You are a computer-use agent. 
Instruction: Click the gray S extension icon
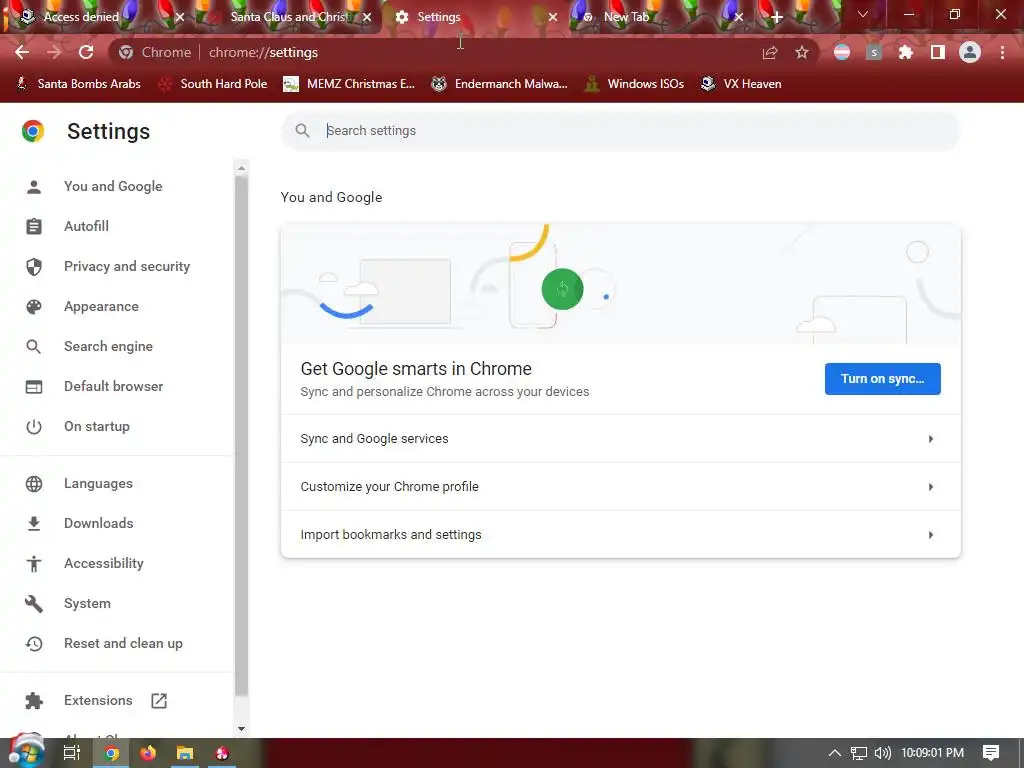[874, 52]
